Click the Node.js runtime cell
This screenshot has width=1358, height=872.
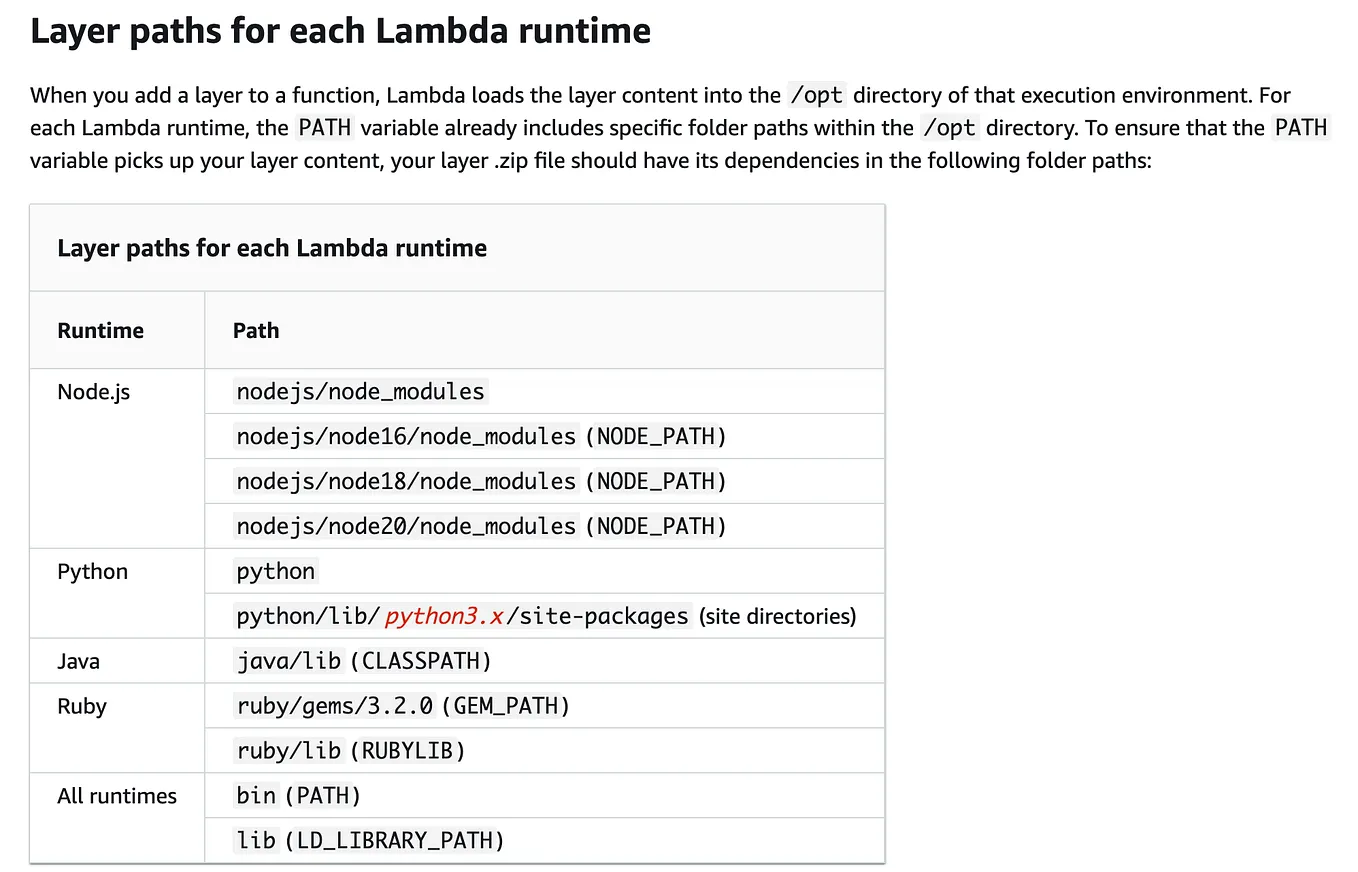93,392
